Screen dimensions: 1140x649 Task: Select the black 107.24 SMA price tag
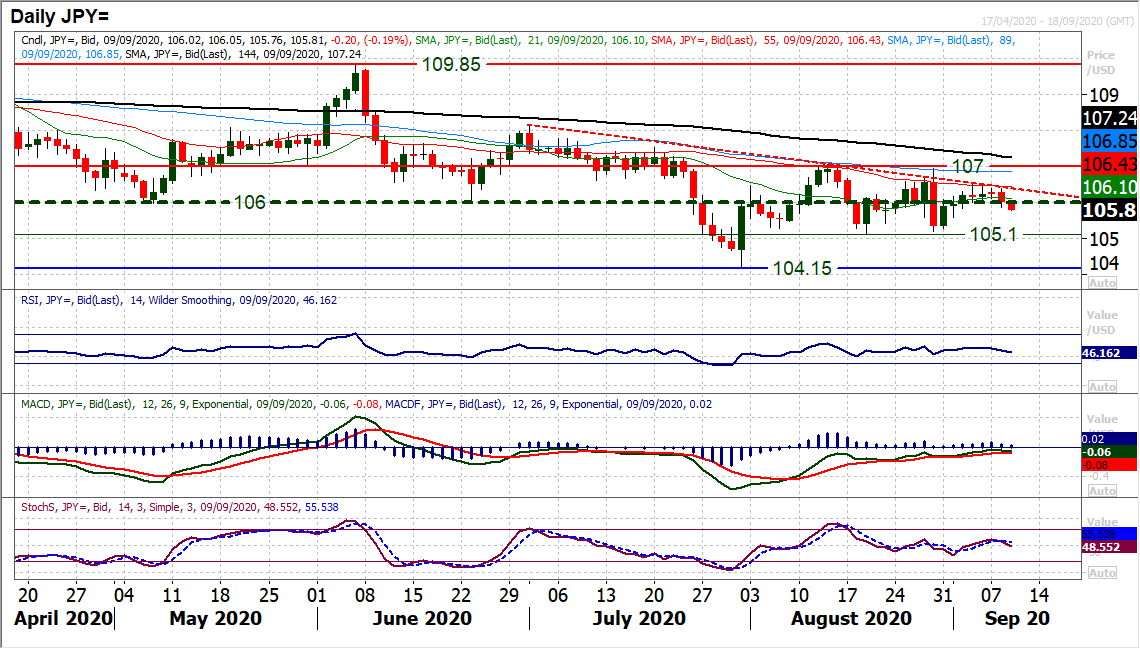click(x=1110, y=118)
